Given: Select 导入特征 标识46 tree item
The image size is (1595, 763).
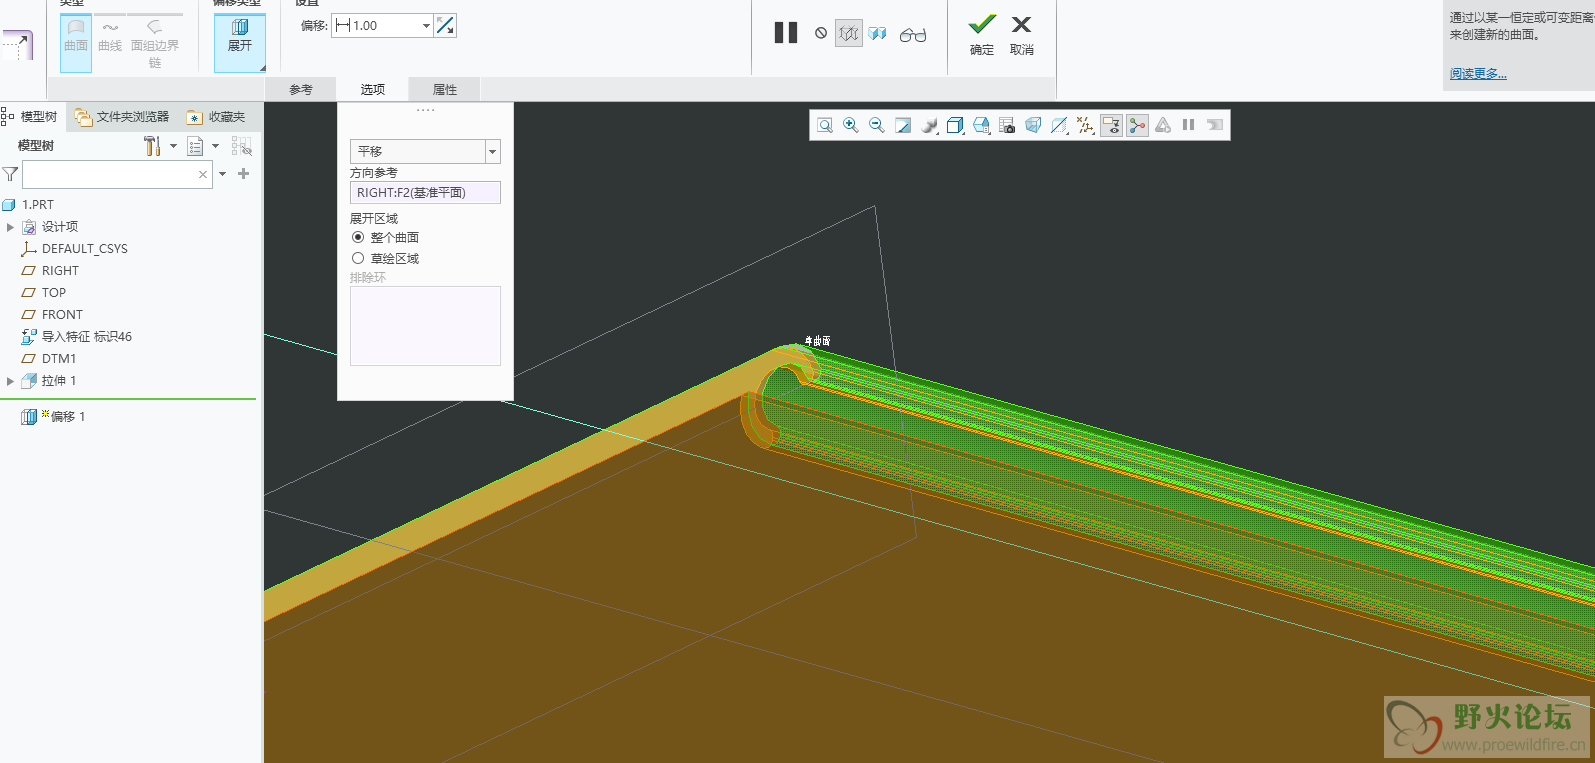Looking at the screenshot, I should 87,337.
